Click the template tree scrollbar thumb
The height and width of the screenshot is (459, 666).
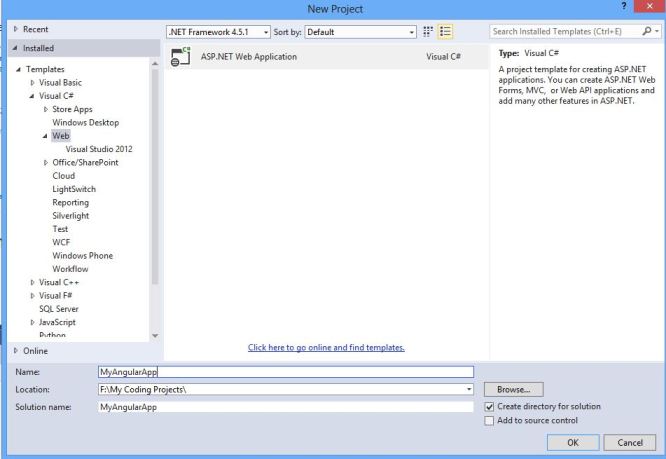click(x=155, y=176)
